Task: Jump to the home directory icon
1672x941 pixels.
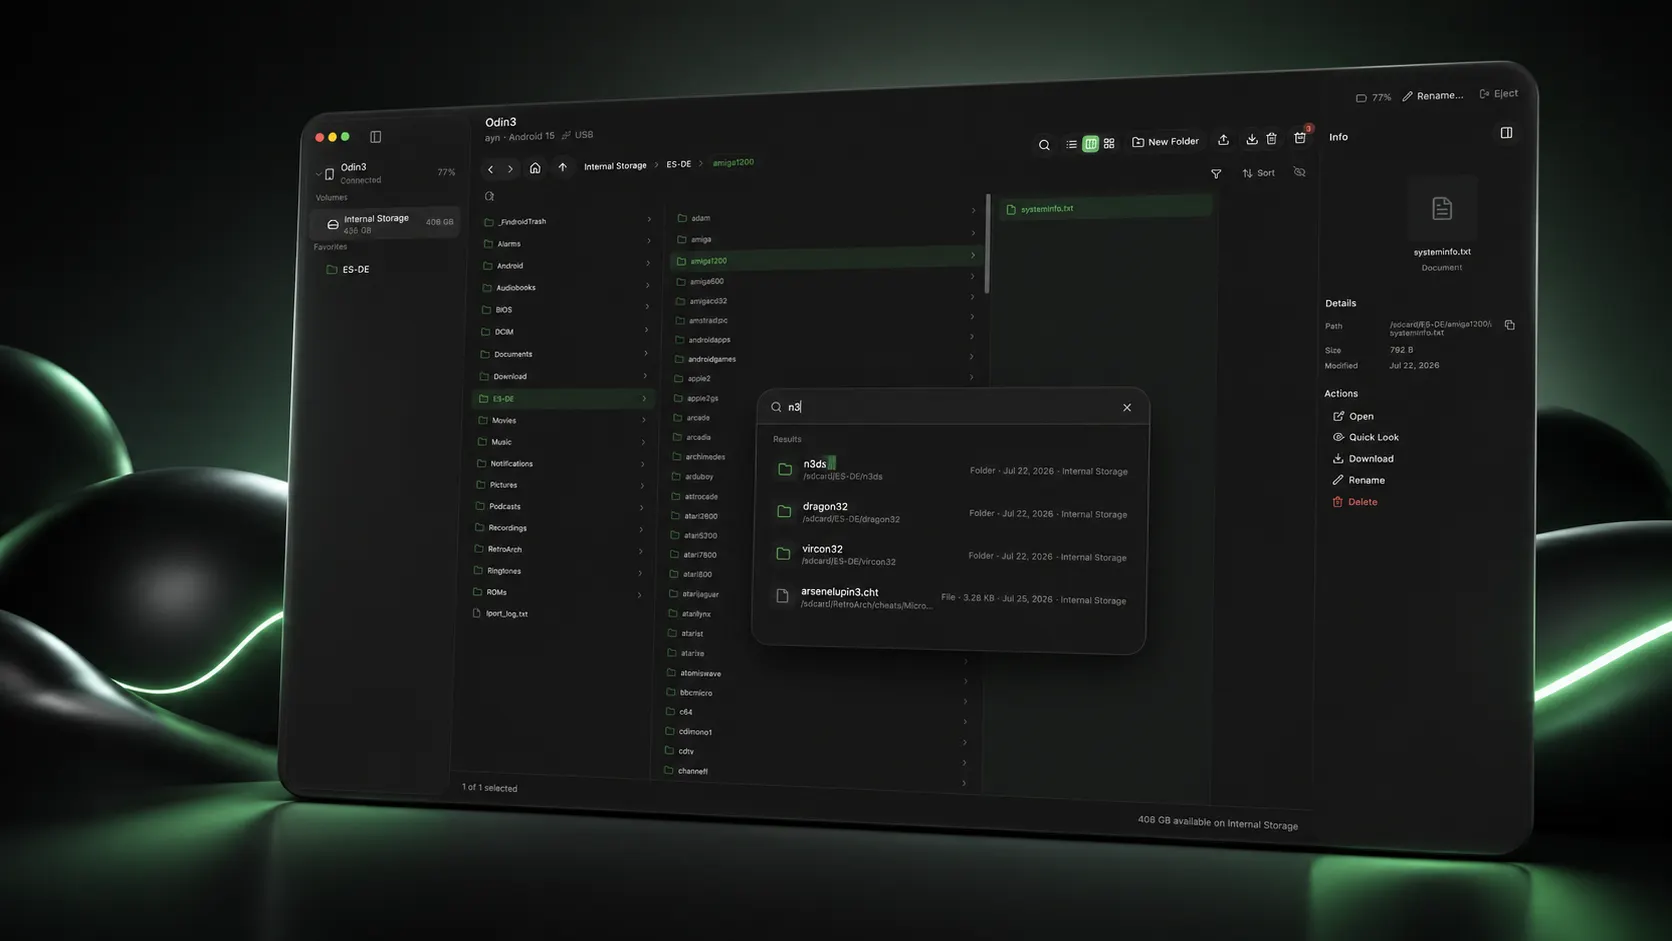Action: point(535,168)
